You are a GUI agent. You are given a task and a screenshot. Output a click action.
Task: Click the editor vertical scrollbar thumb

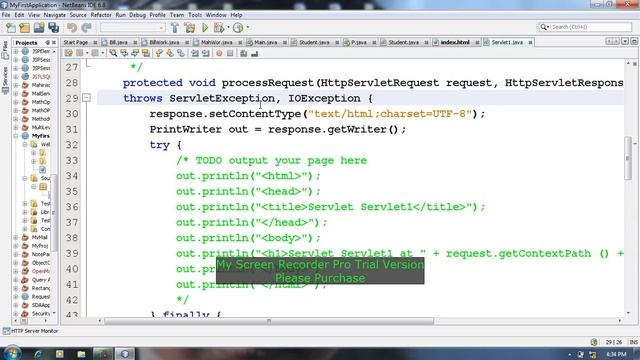628,158
